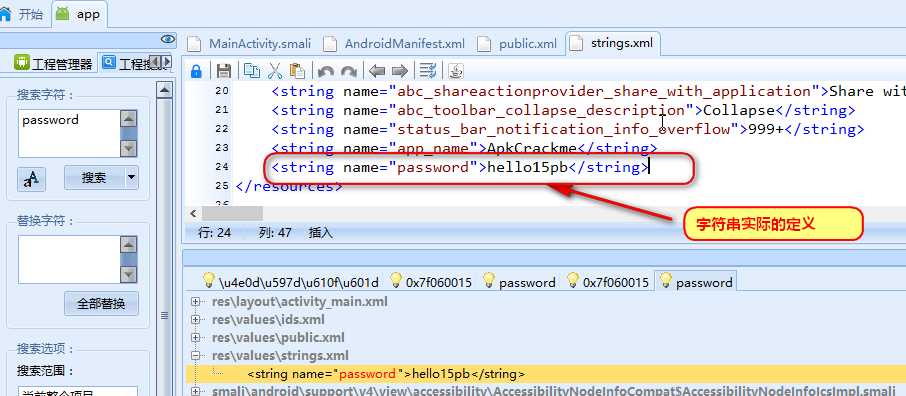Expand the res\values\public.xml result node
This screenshot has width=906, height=396.
click(x=195, y=338)
